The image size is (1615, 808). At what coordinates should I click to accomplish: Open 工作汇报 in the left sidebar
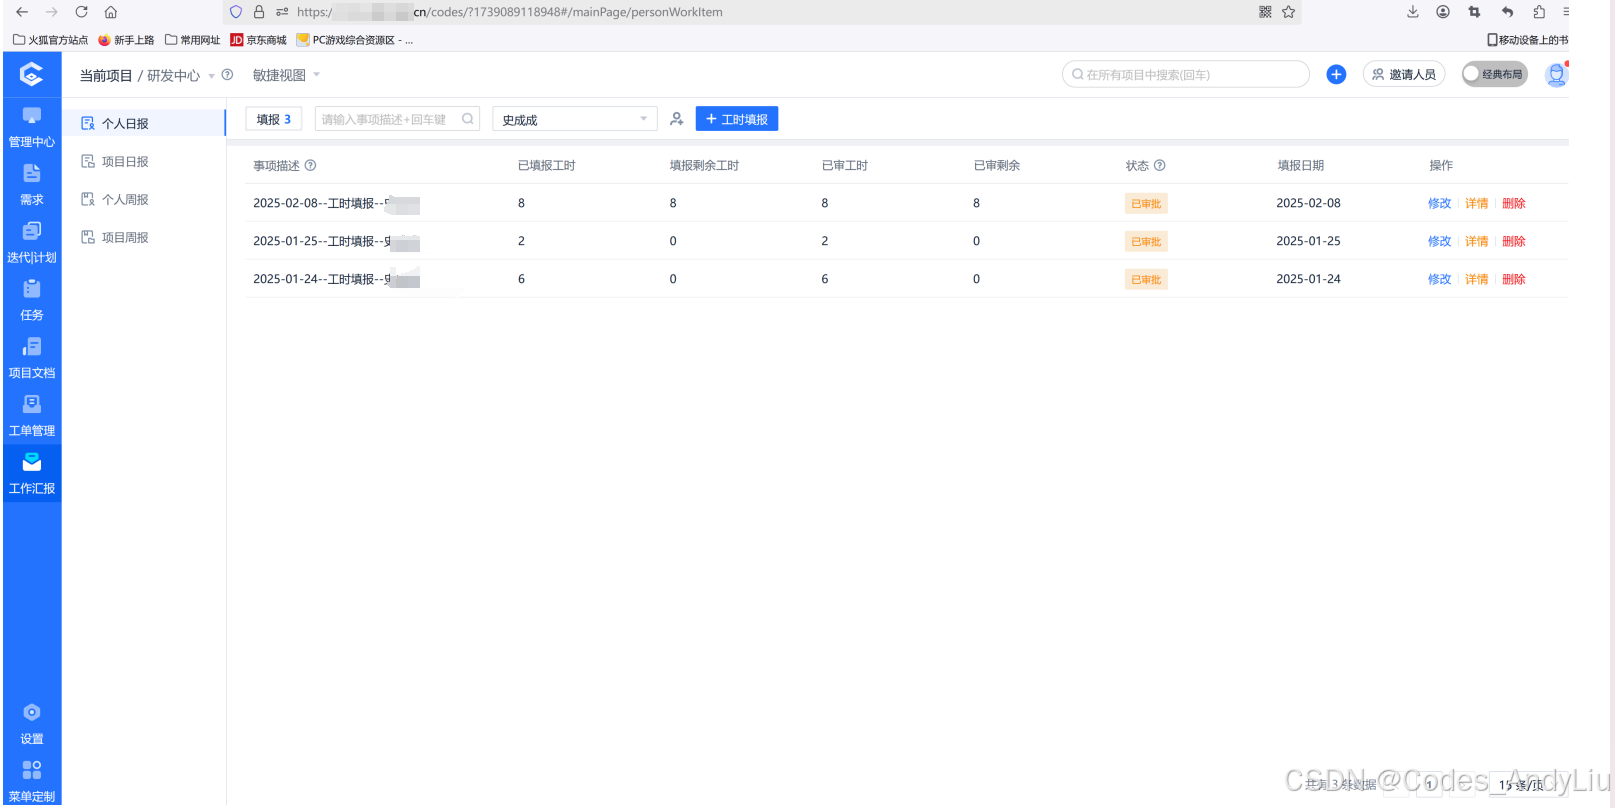(32, 474)
